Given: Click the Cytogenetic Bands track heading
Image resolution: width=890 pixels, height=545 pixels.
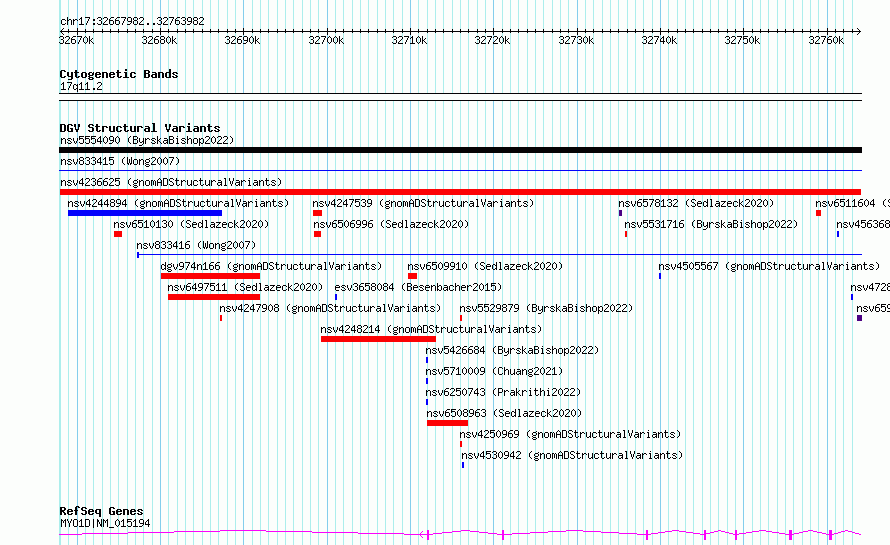Looking at the screenshot, I should pyautogui.click(x=119, y=74).
